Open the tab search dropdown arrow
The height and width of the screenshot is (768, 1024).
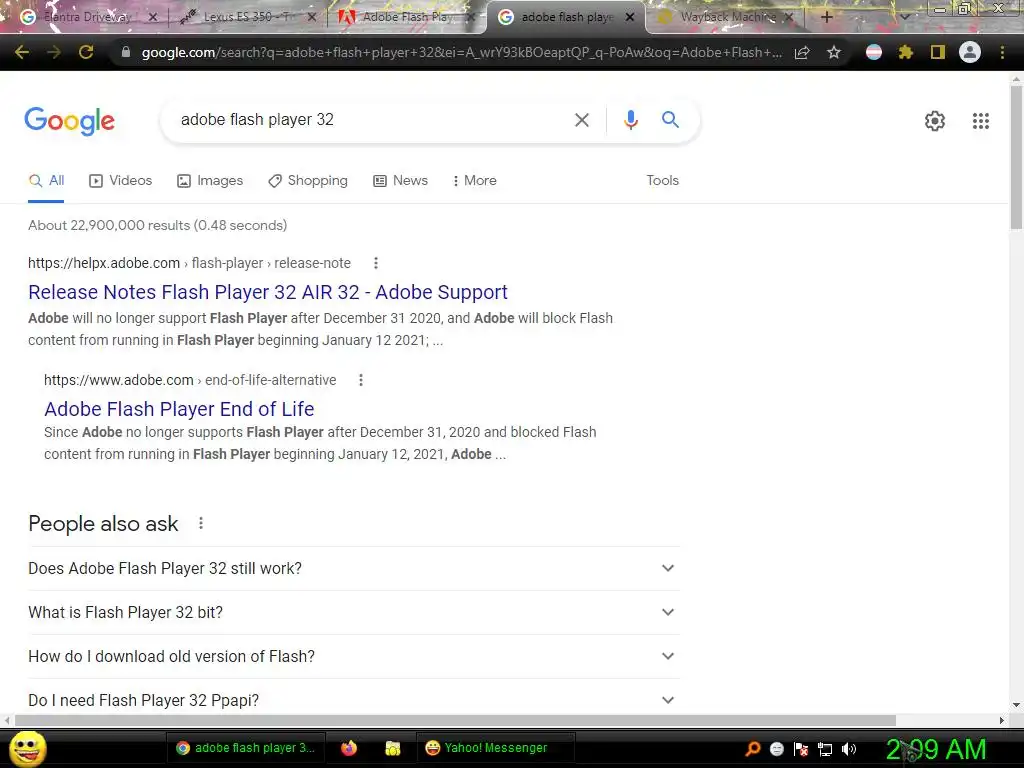tap(904, 17)
